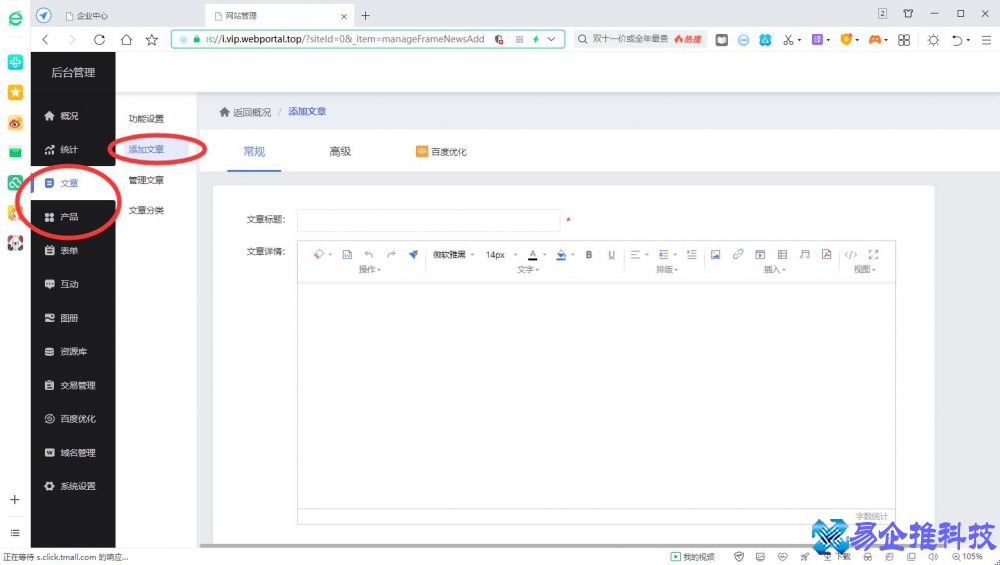Open 管理文章 in the submenu
This screenshot has height=565, width=1000.
coord(146,180)
